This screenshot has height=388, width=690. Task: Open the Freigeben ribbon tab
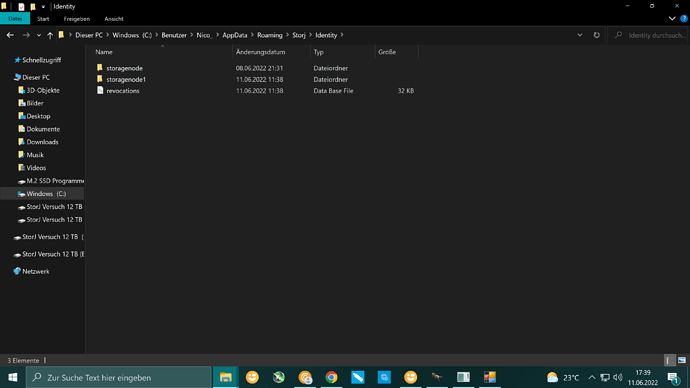point(77,19)
